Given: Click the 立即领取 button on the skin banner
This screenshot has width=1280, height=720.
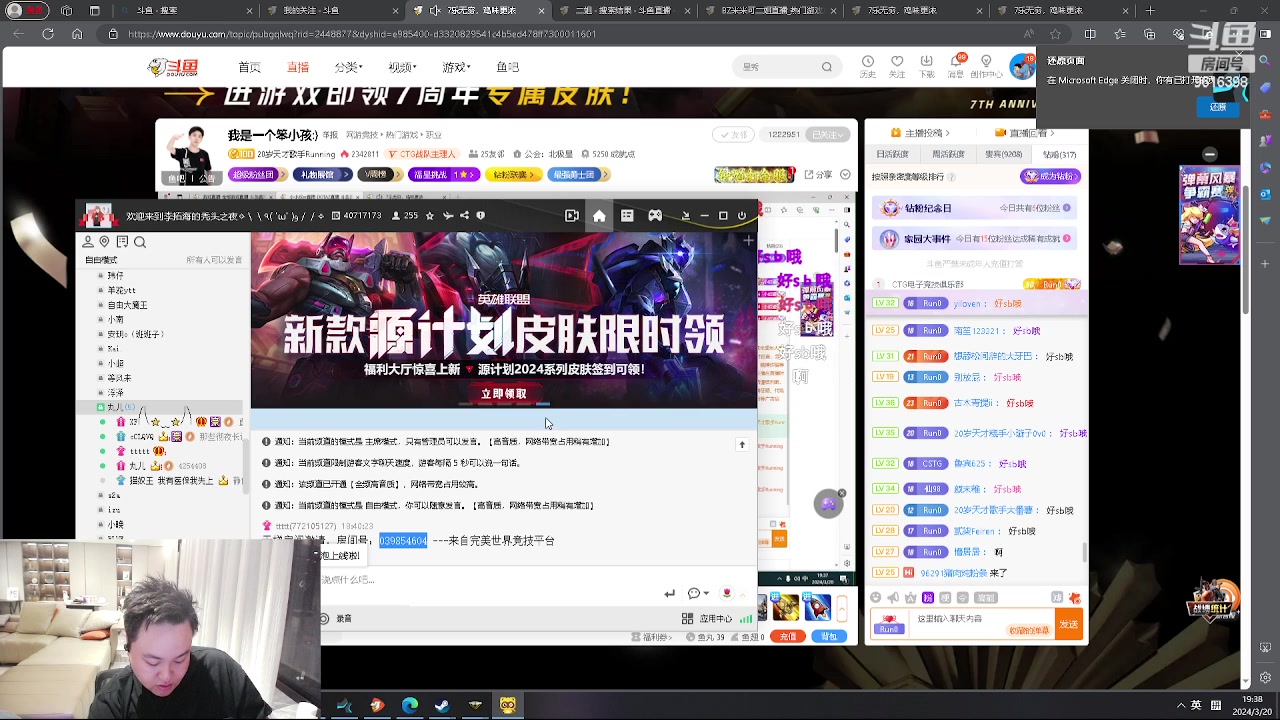Looking at the screenshot, I should pos(503,393).
